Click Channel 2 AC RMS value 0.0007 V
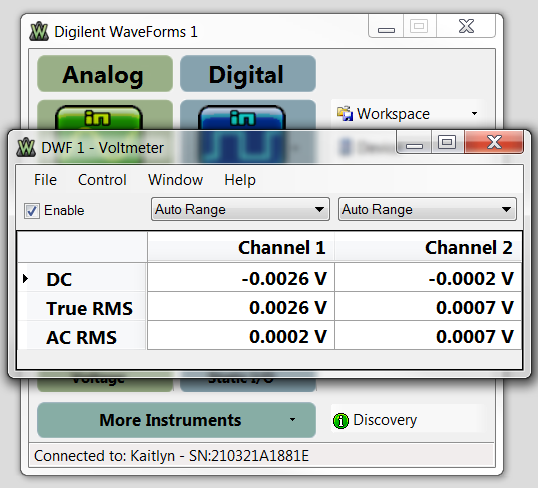Screen dimensions: 538x488 coord(428,336)
